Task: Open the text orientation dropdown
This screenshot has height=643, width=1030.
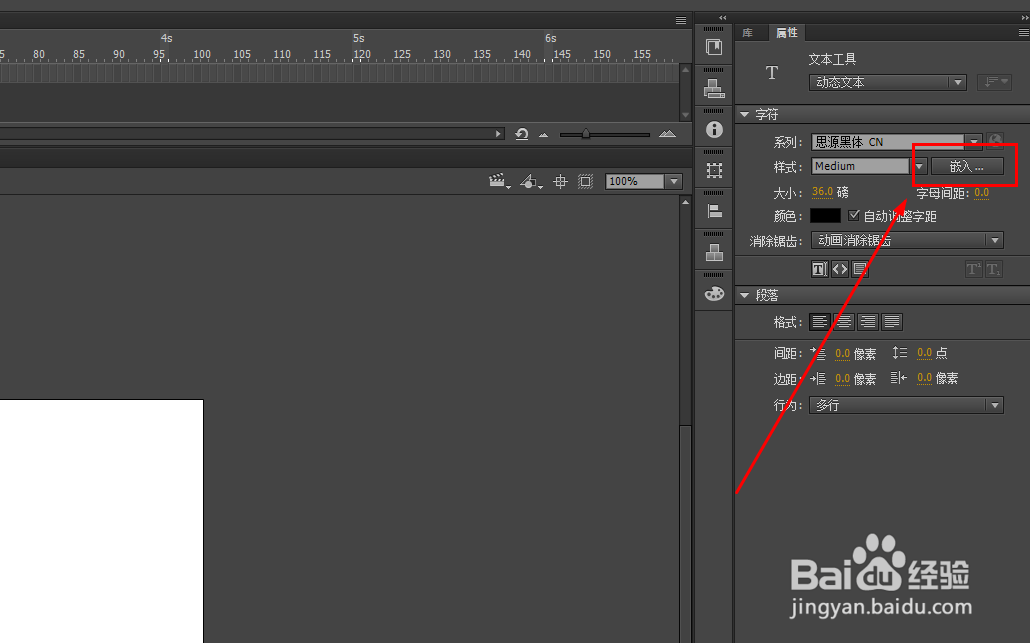Action: [x=994, y=82]
